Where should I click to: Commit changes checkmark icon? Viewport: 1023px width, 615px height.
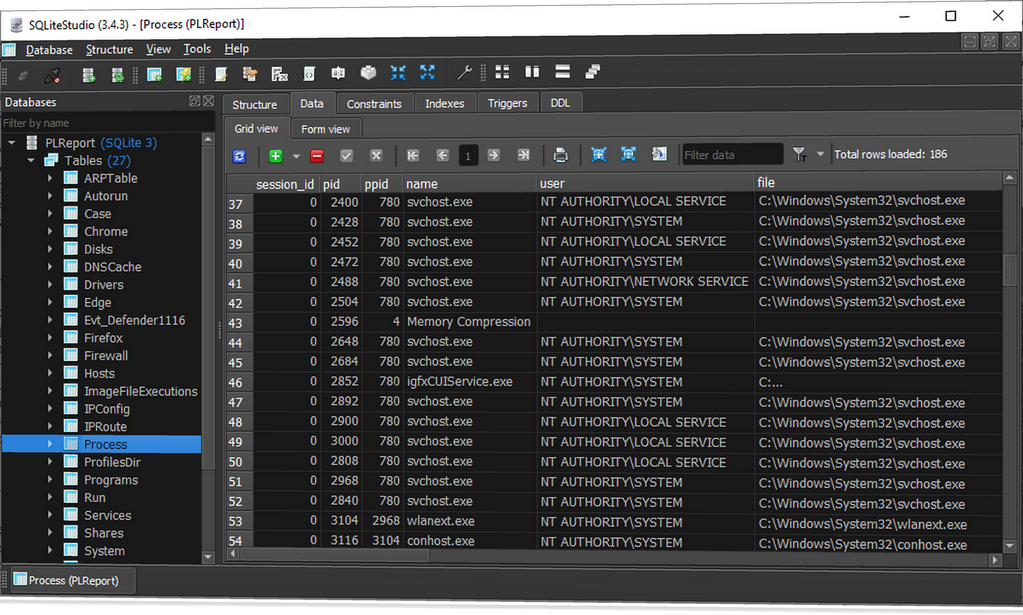(x=346, y=156)
